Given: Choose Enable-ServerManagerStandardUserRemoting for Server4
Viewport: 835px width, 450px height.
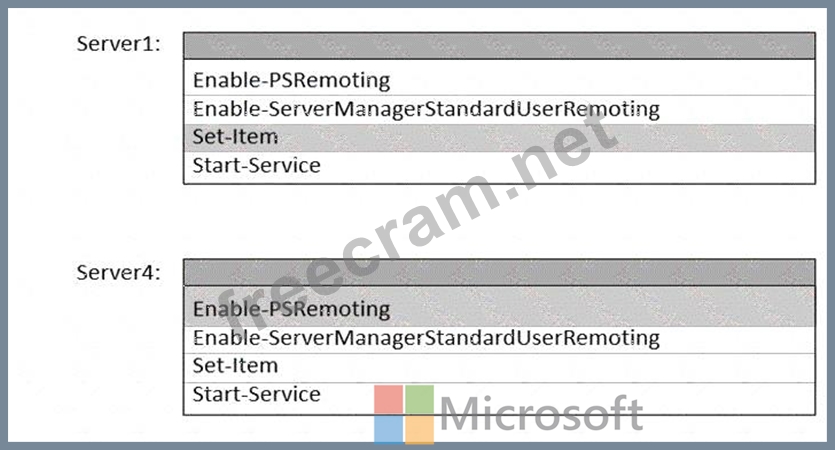Looking at the screenshot, I should (426, 337).
